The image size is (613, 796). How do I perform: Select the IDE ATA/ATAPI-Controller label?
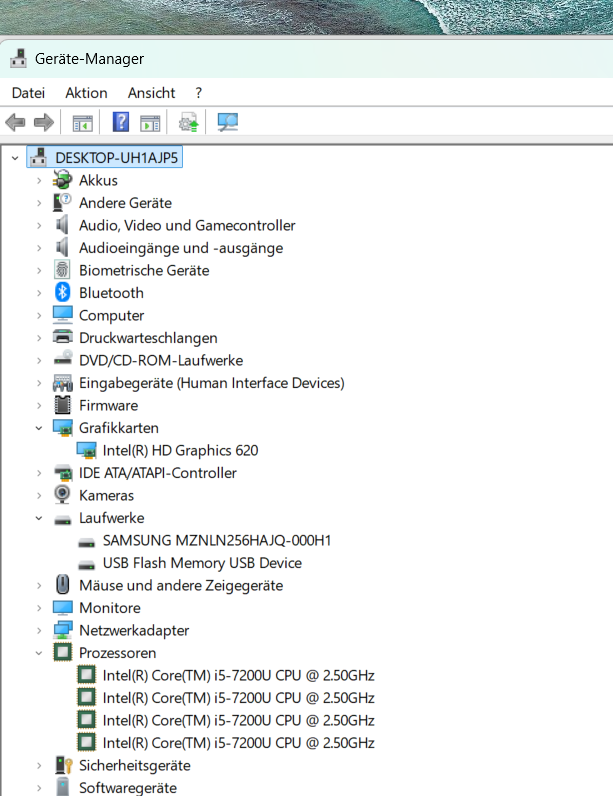(x=158, y=473)
